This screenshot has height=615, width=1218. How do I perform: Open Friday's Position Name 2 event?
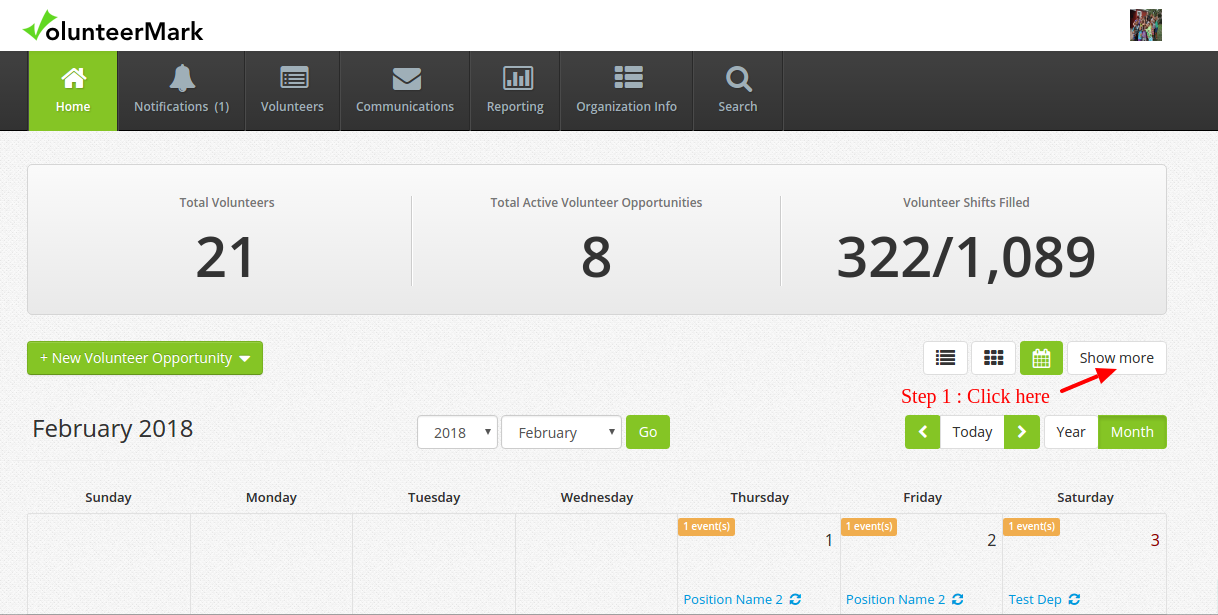[896, 600]
